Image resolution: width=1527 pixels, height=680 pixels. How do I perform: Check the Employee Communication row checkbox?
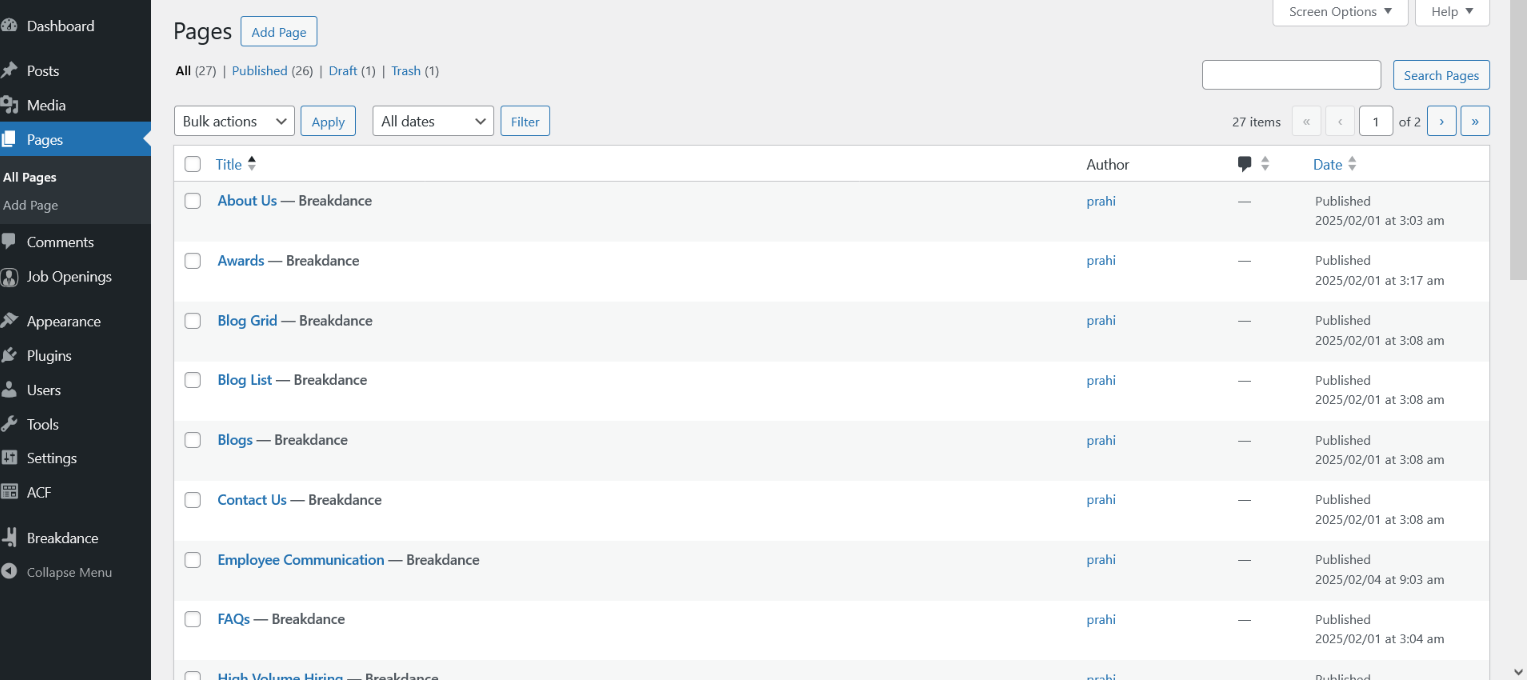193,560
